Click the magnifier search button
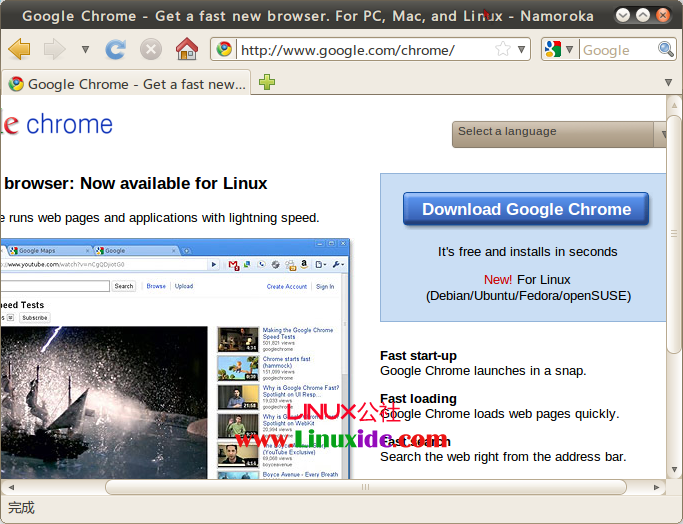This screenshot has width=683, height=524. pyautogui.click(x=666, y=49)
